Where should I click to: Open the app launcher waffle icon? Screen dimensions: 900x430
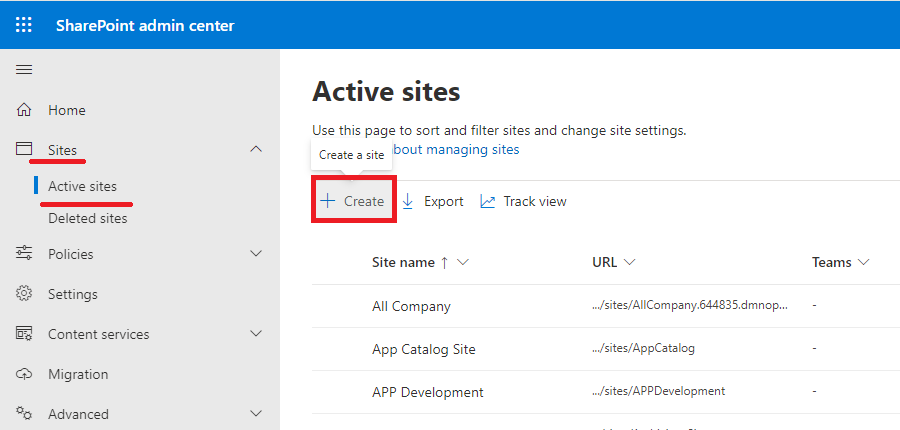[24, 25]
